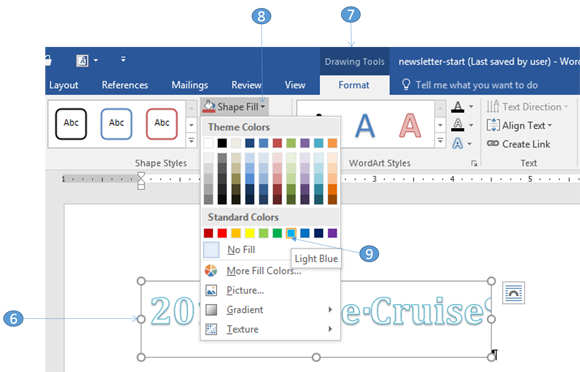The width and height of the screenshot is (580, 372).
Task: Open More Fill Colors color wheel
Action: point(211,270)
